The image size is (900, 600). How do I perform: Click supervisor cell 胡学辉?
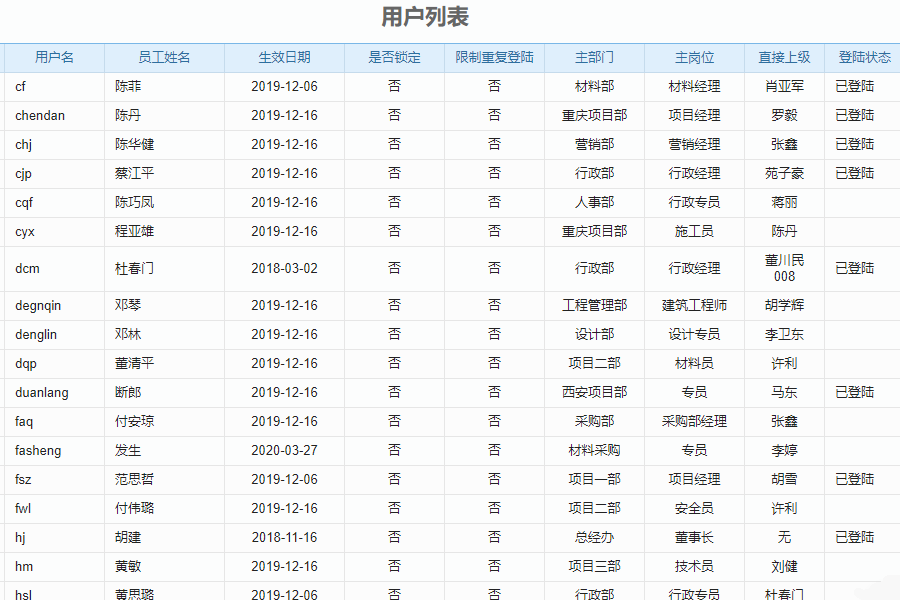[x=784, y=305]
